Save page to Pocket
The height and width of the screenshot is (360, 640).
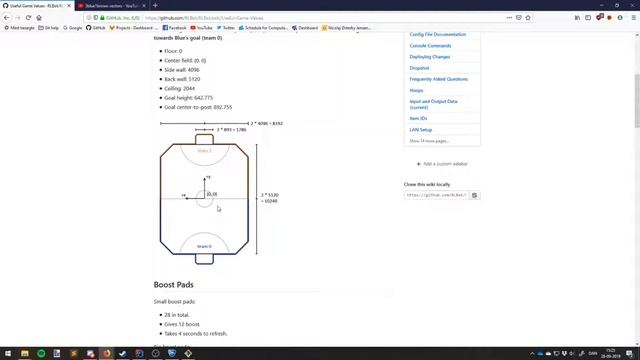519,18
